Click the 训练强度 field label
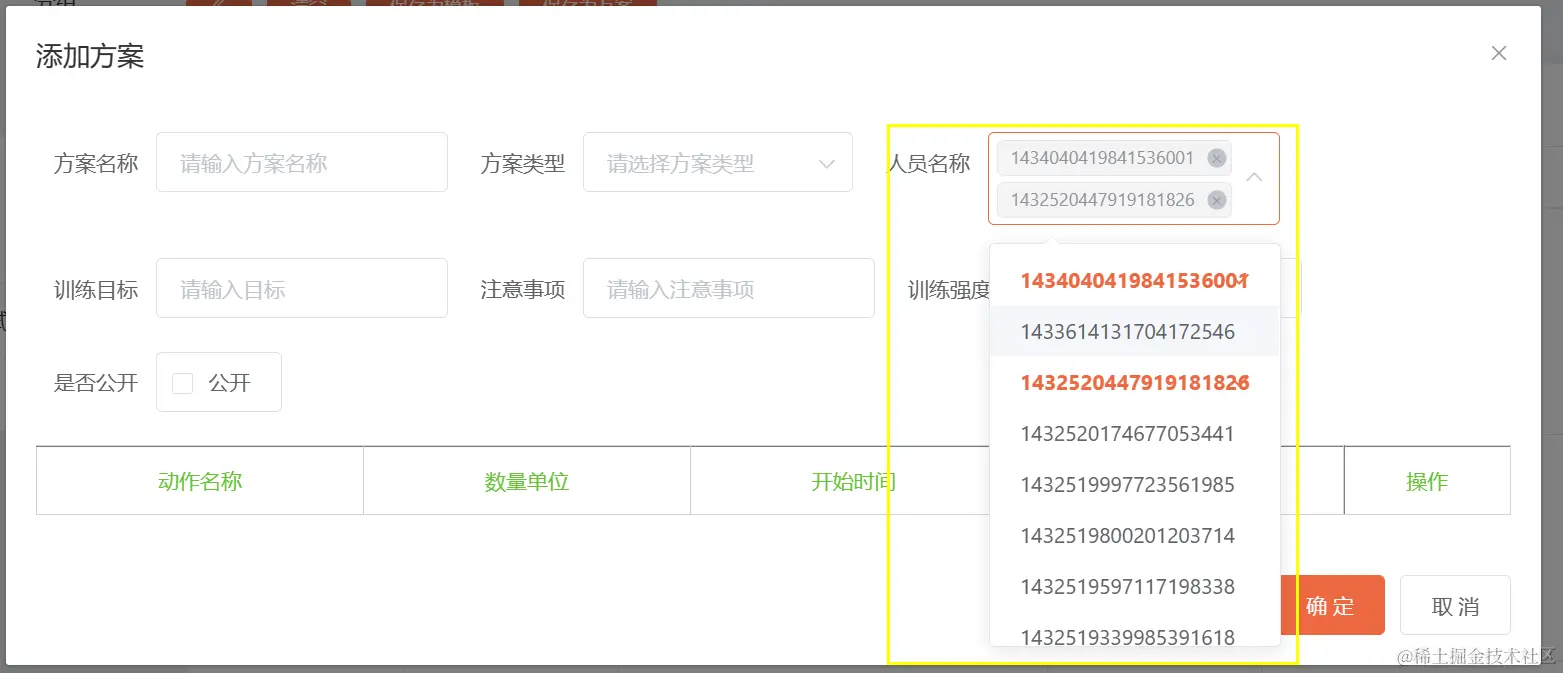The image size is (1563, 673). [949, 290]
